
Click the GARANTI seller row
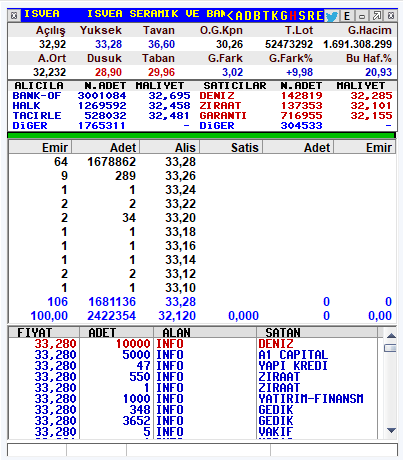tap(296, 116)
